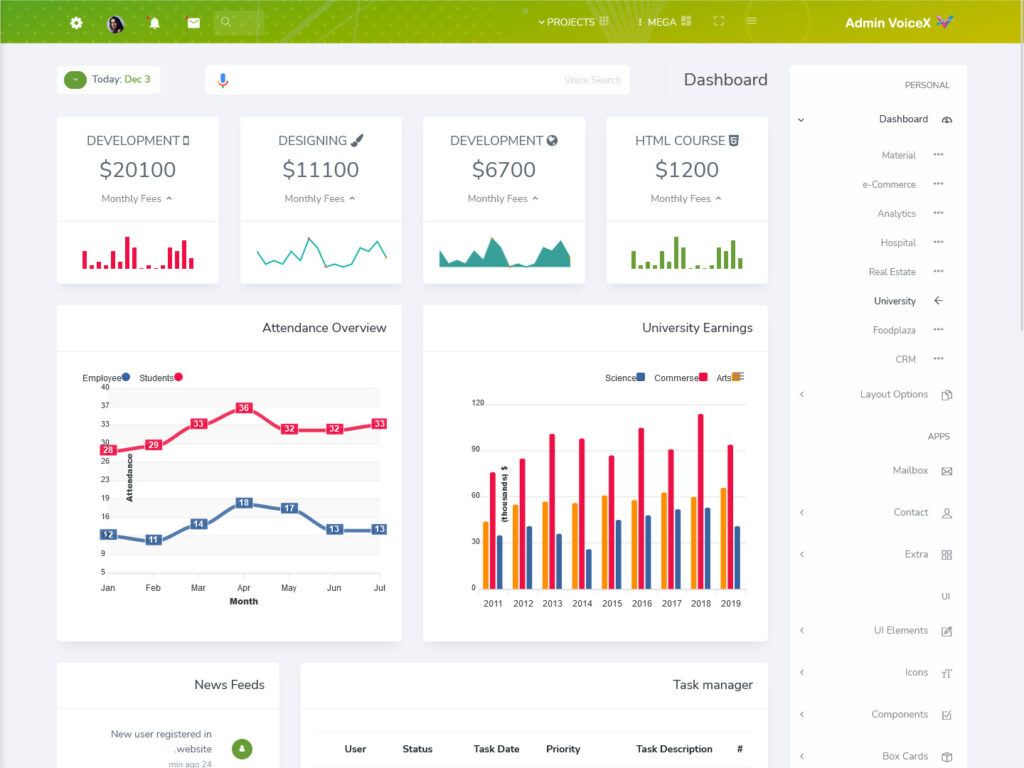Viewport: 1024px width, 768px height.
Task: Toggle the Employee series in attendance legend
Action: pyautogui.click(x=106, y=378)
